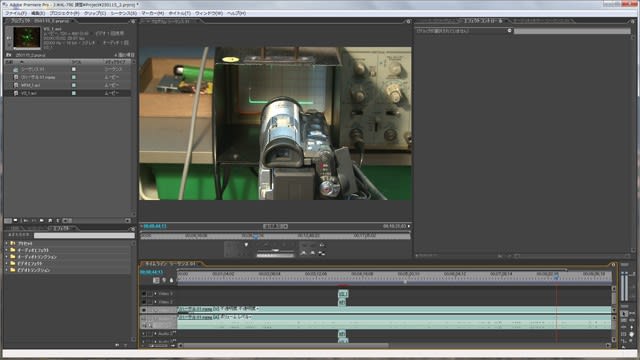Switch to the エフェクトコントロール tab

pyautogui.click(x=484, y=20)
